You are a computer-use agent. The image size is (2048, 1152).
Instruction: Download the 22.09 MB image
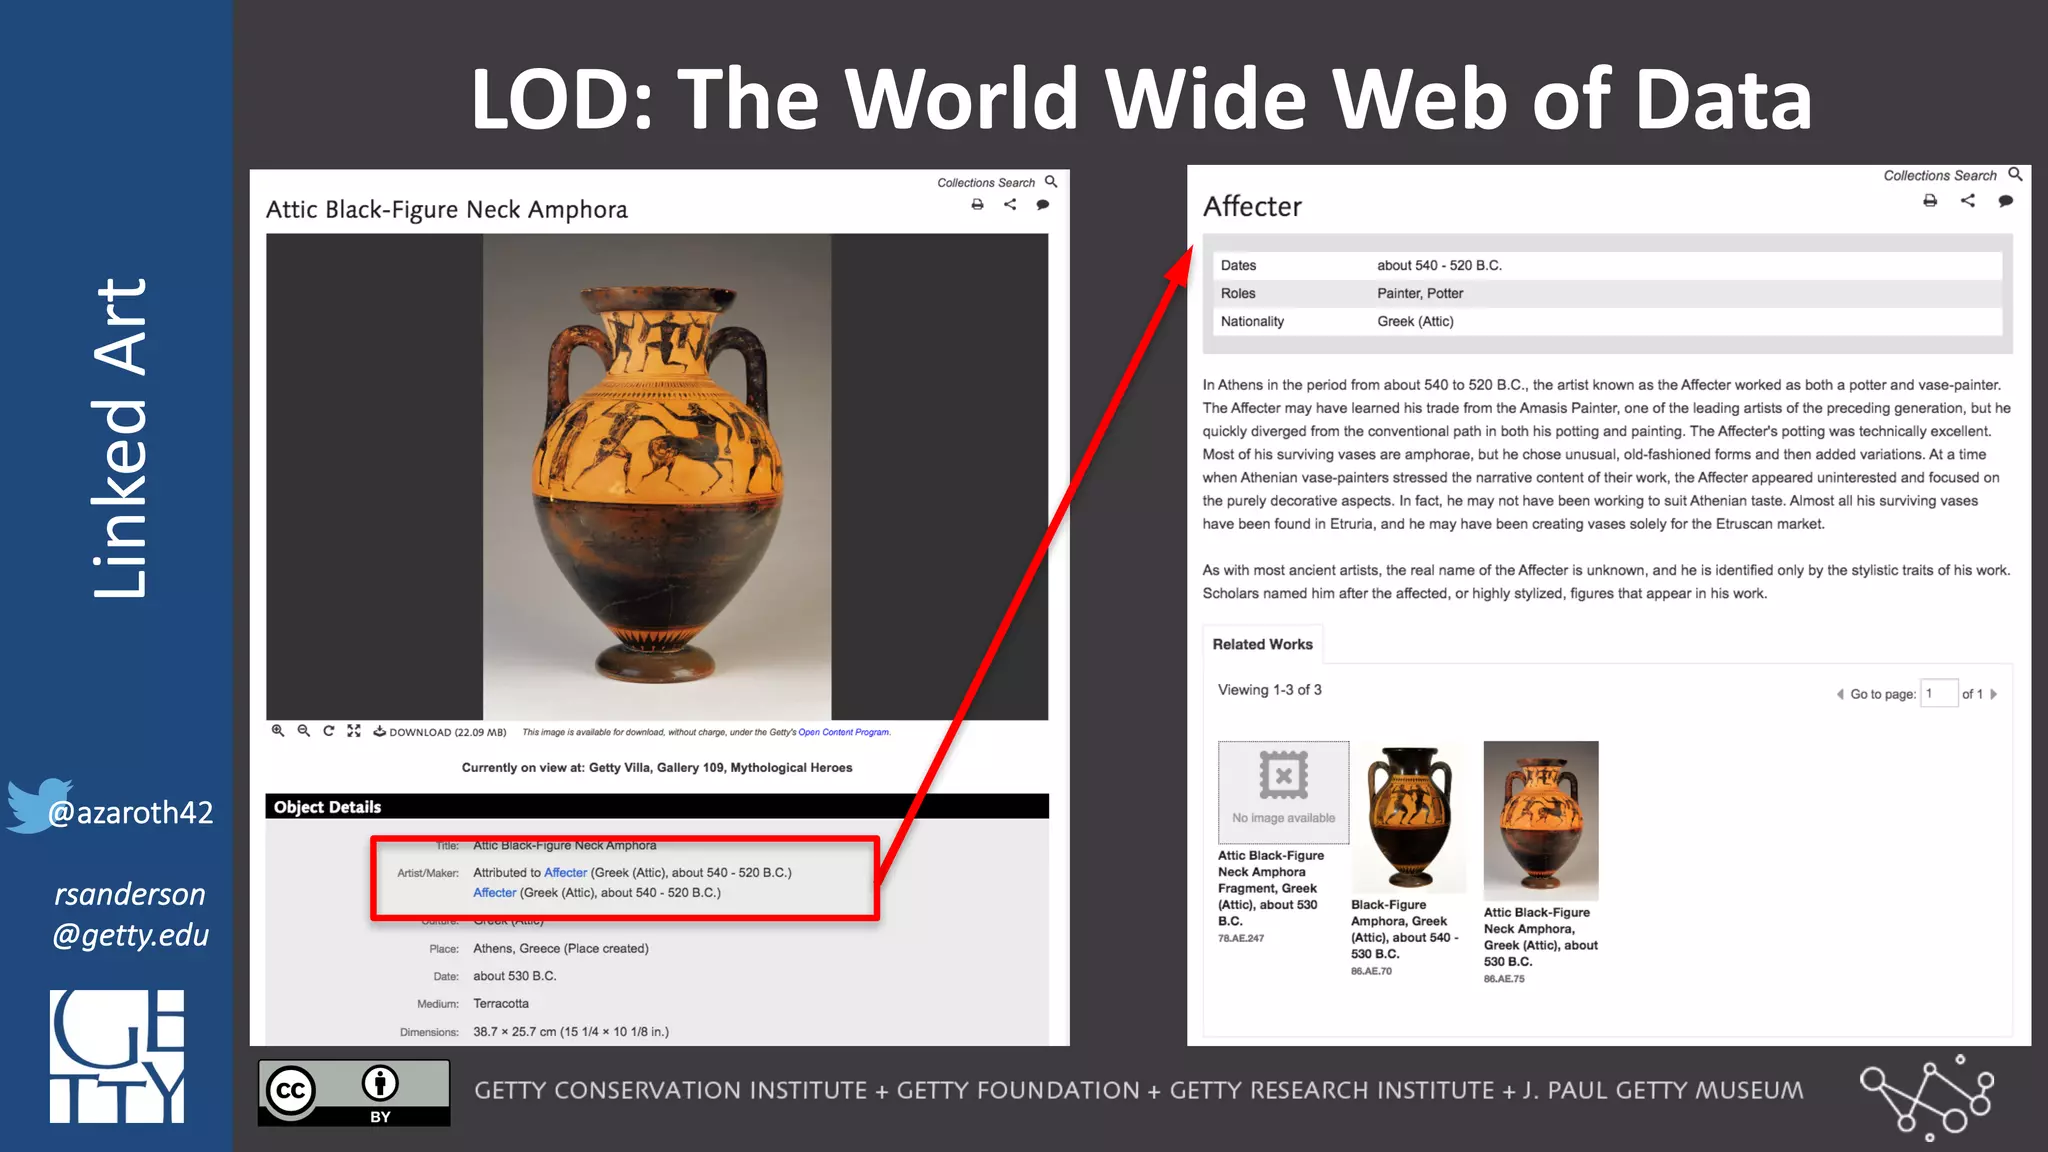point(440,732)
